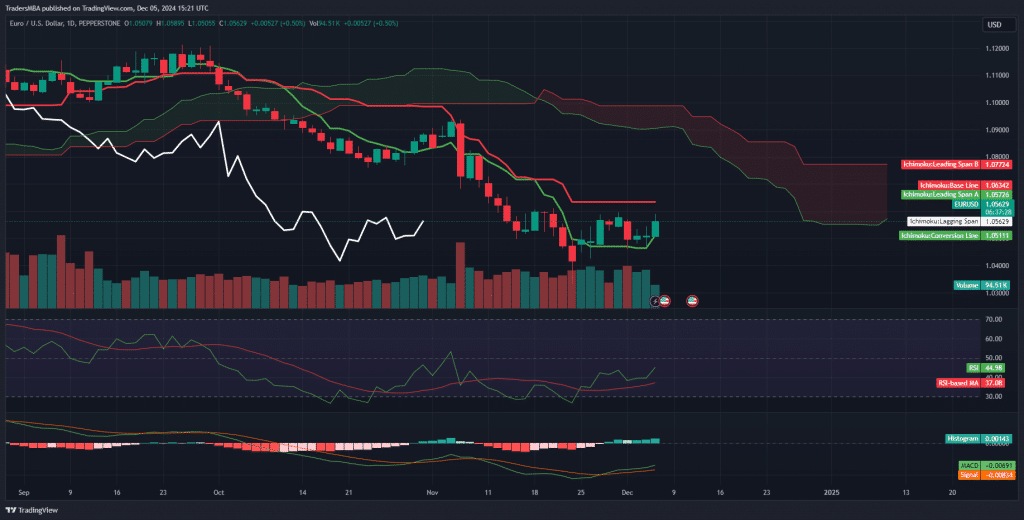
Task: Click the lightning bolt event icon
Action: pos(655,300)
